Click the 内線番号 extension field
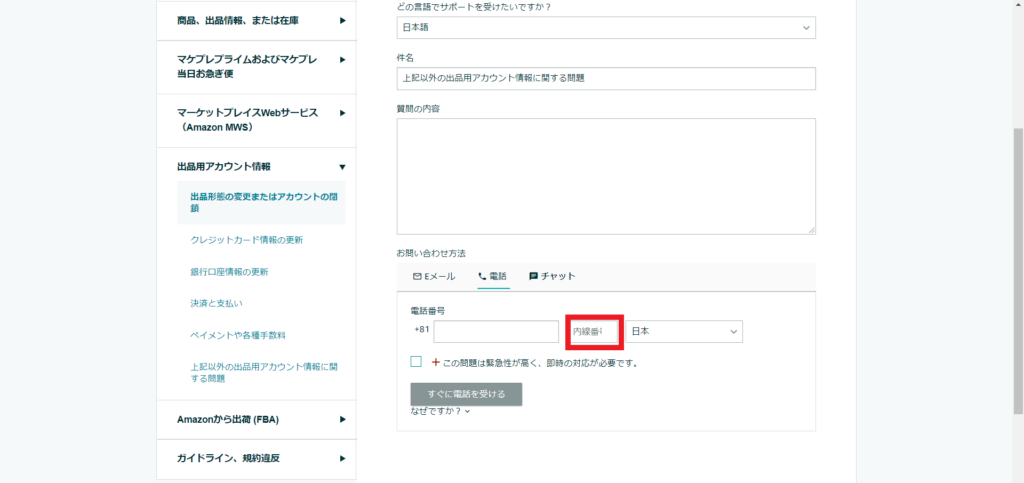 coord(594,331)
